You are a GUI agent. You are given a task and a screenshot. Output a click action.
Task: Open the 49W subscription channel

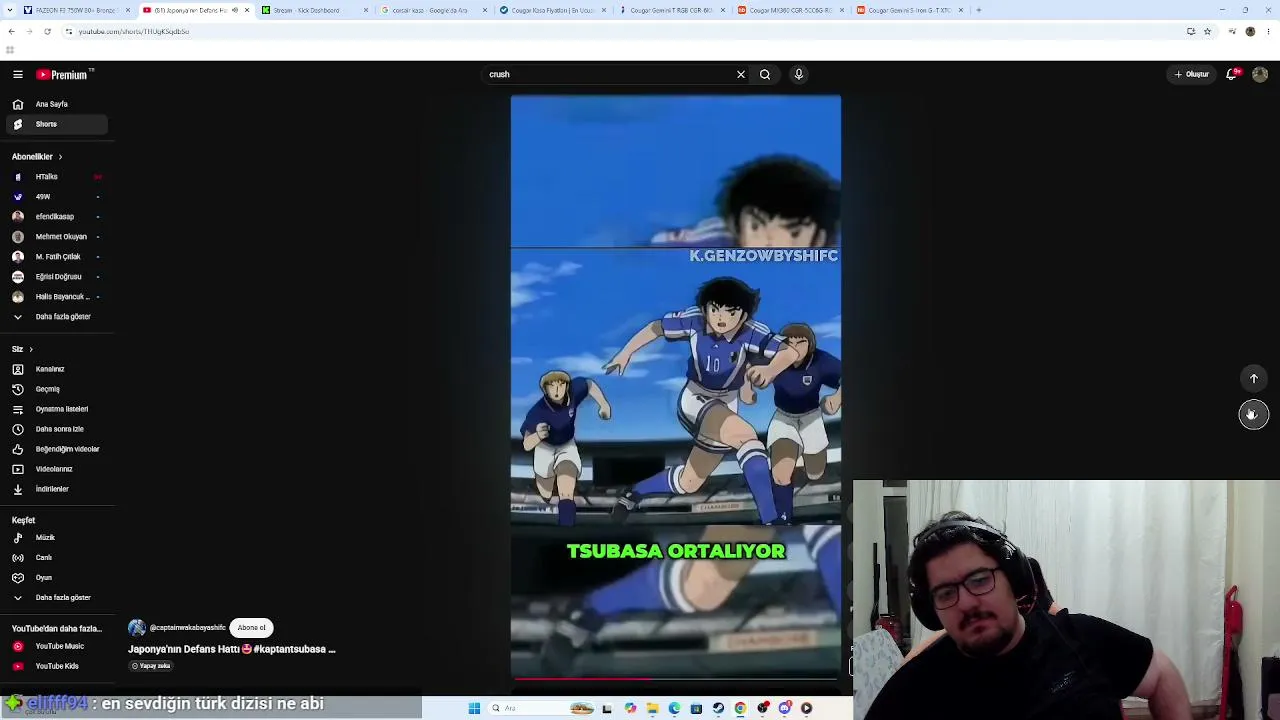coord(57,197)
